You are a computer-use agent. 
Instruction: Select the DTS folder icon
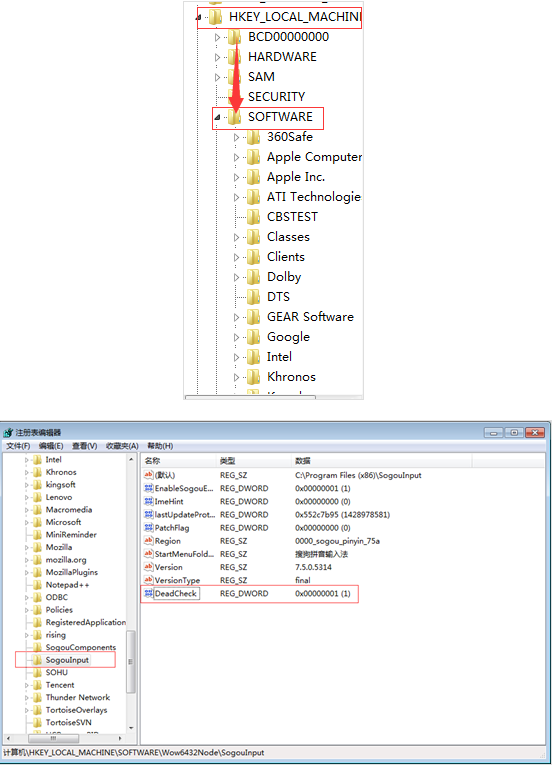(254, 297)
